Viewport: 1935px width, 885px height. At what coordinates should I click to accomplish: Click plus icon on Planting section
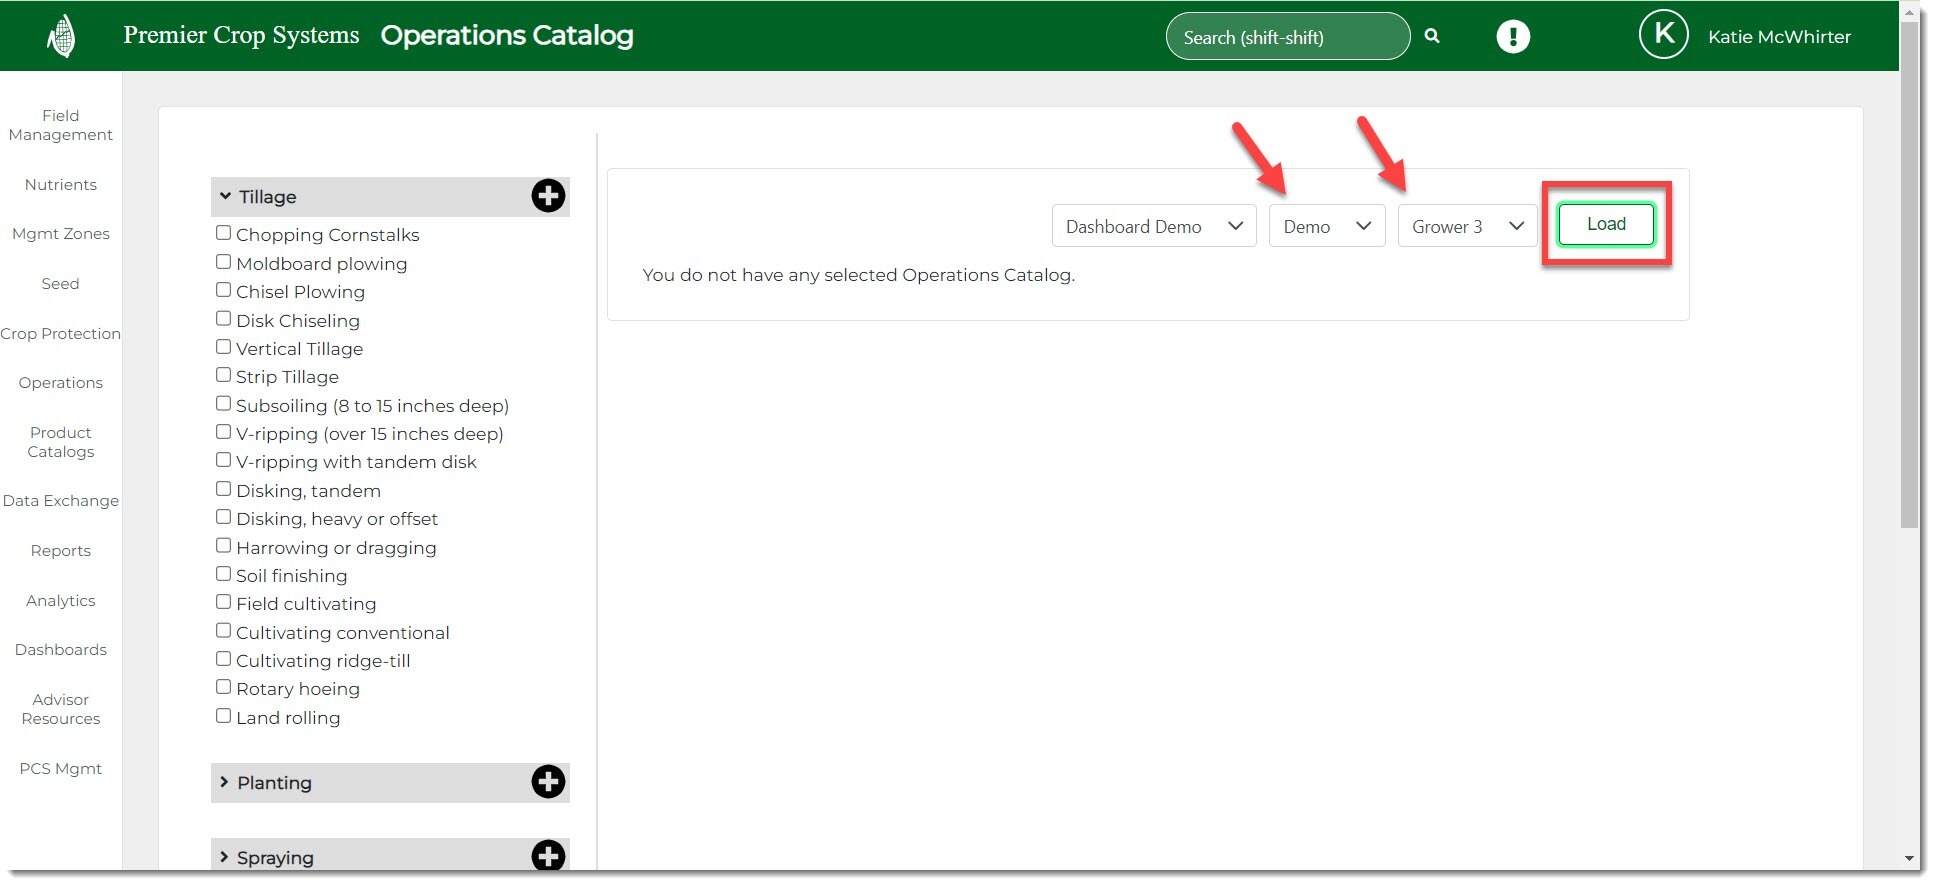tap(548, 782)
